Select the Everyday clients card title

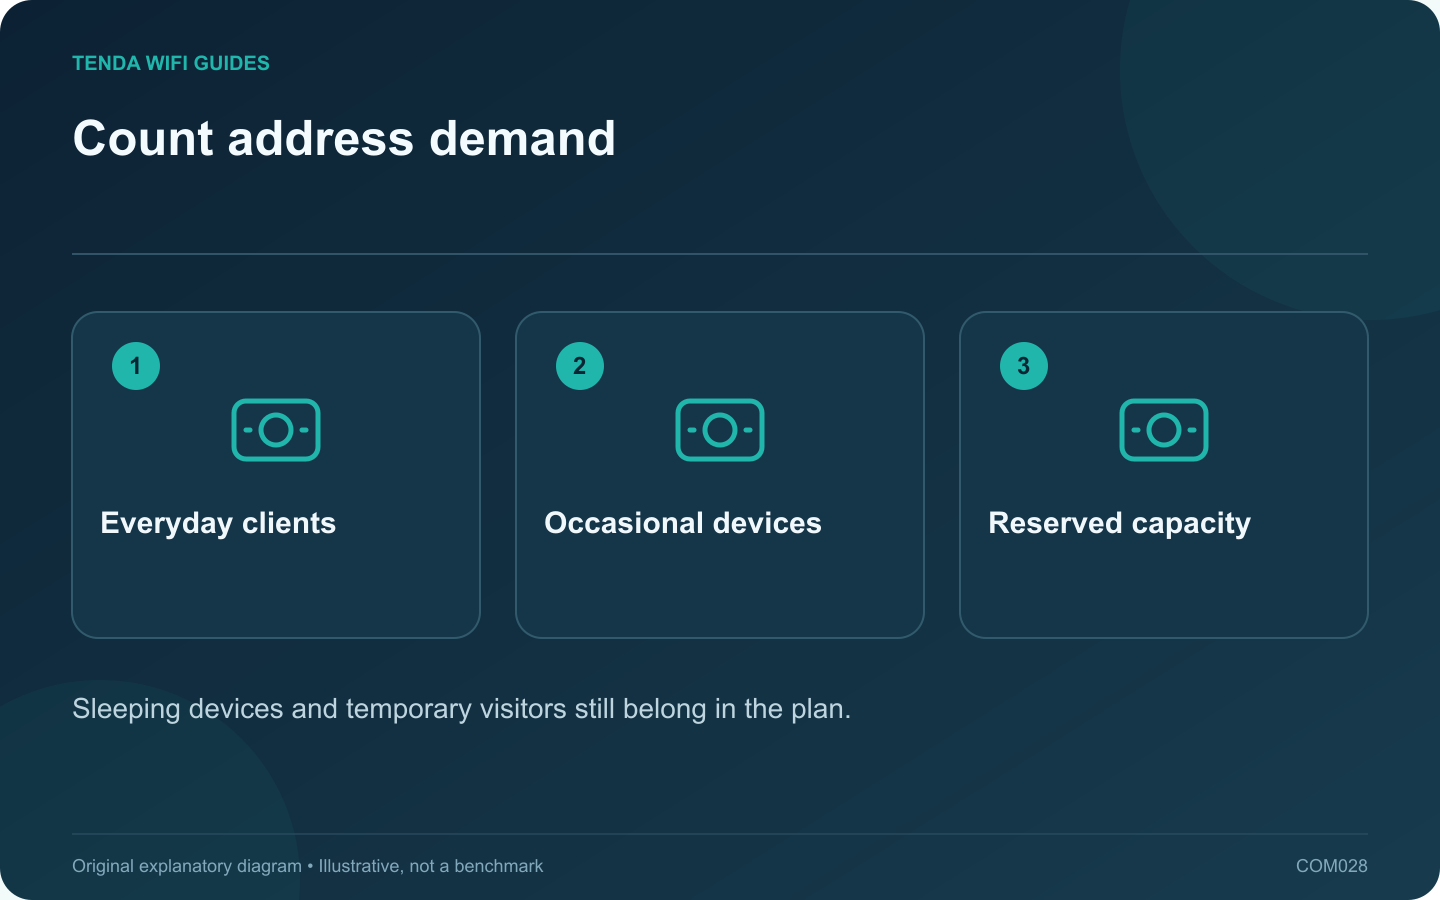(x=218, y=523)
